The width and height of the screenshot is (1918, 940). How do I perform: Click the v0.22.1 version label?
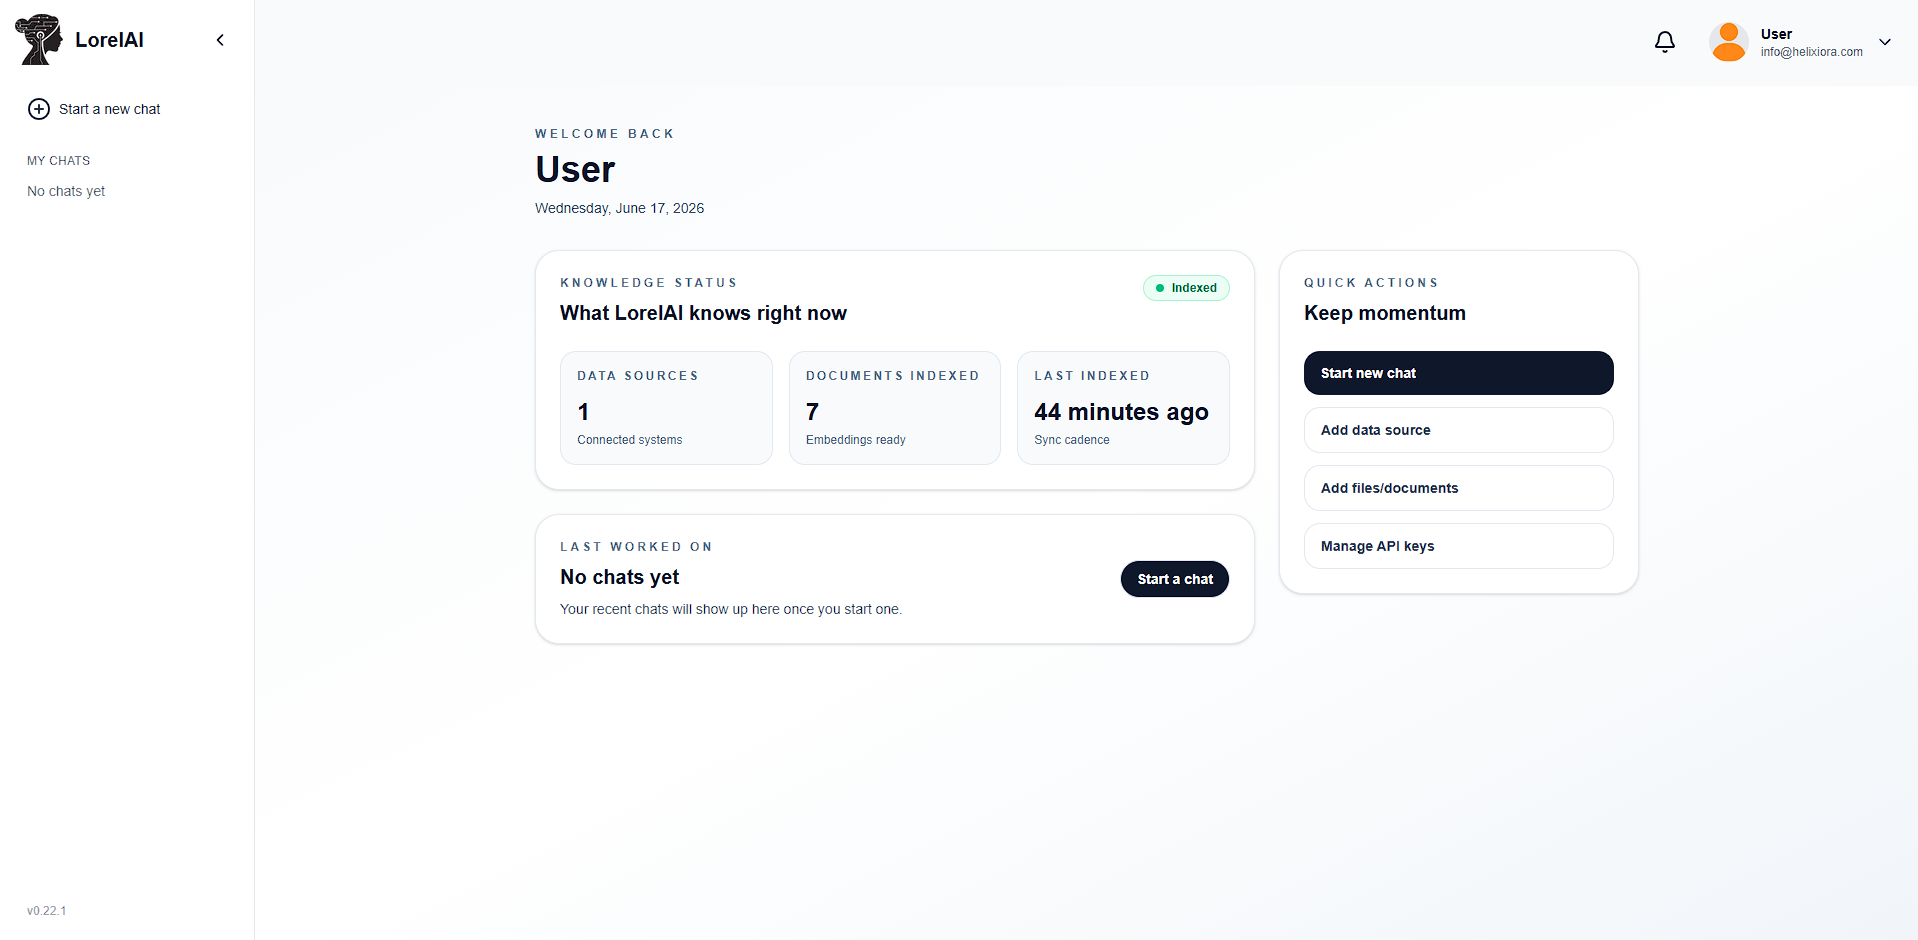pyautogui.click(x=46, y=911)
